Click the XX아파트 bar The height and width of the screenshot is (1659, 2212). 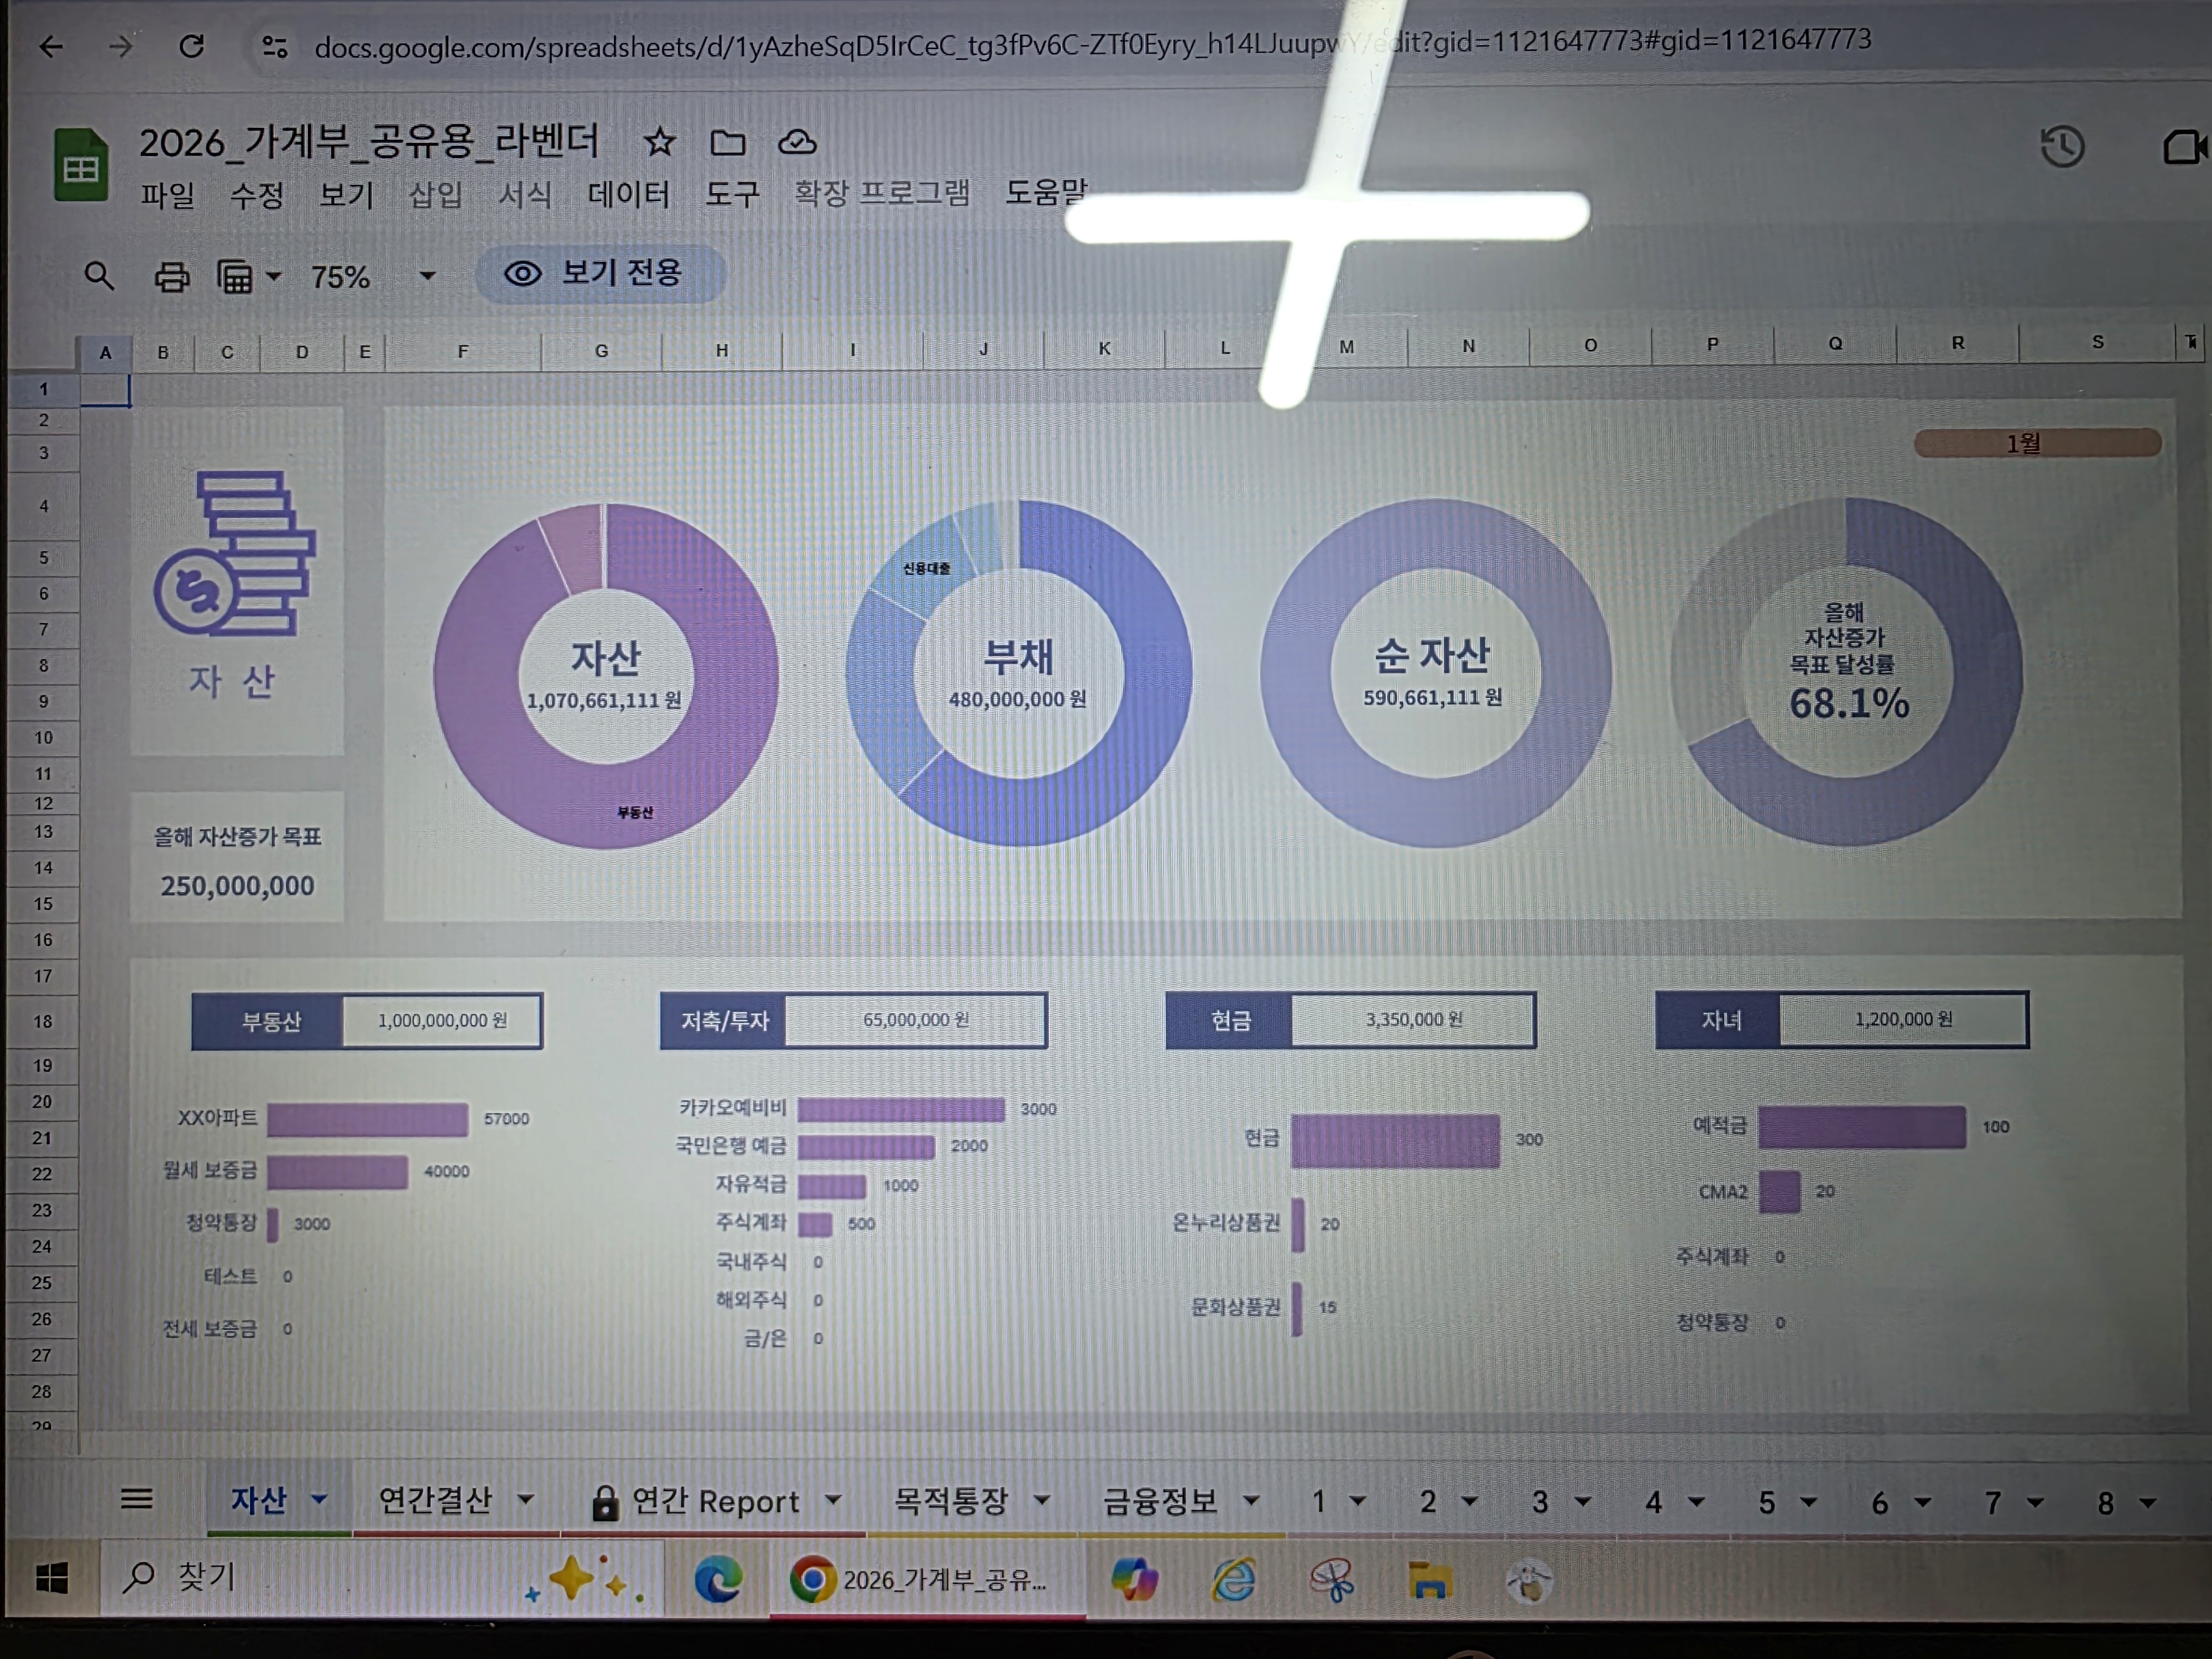click(367, 1119)
